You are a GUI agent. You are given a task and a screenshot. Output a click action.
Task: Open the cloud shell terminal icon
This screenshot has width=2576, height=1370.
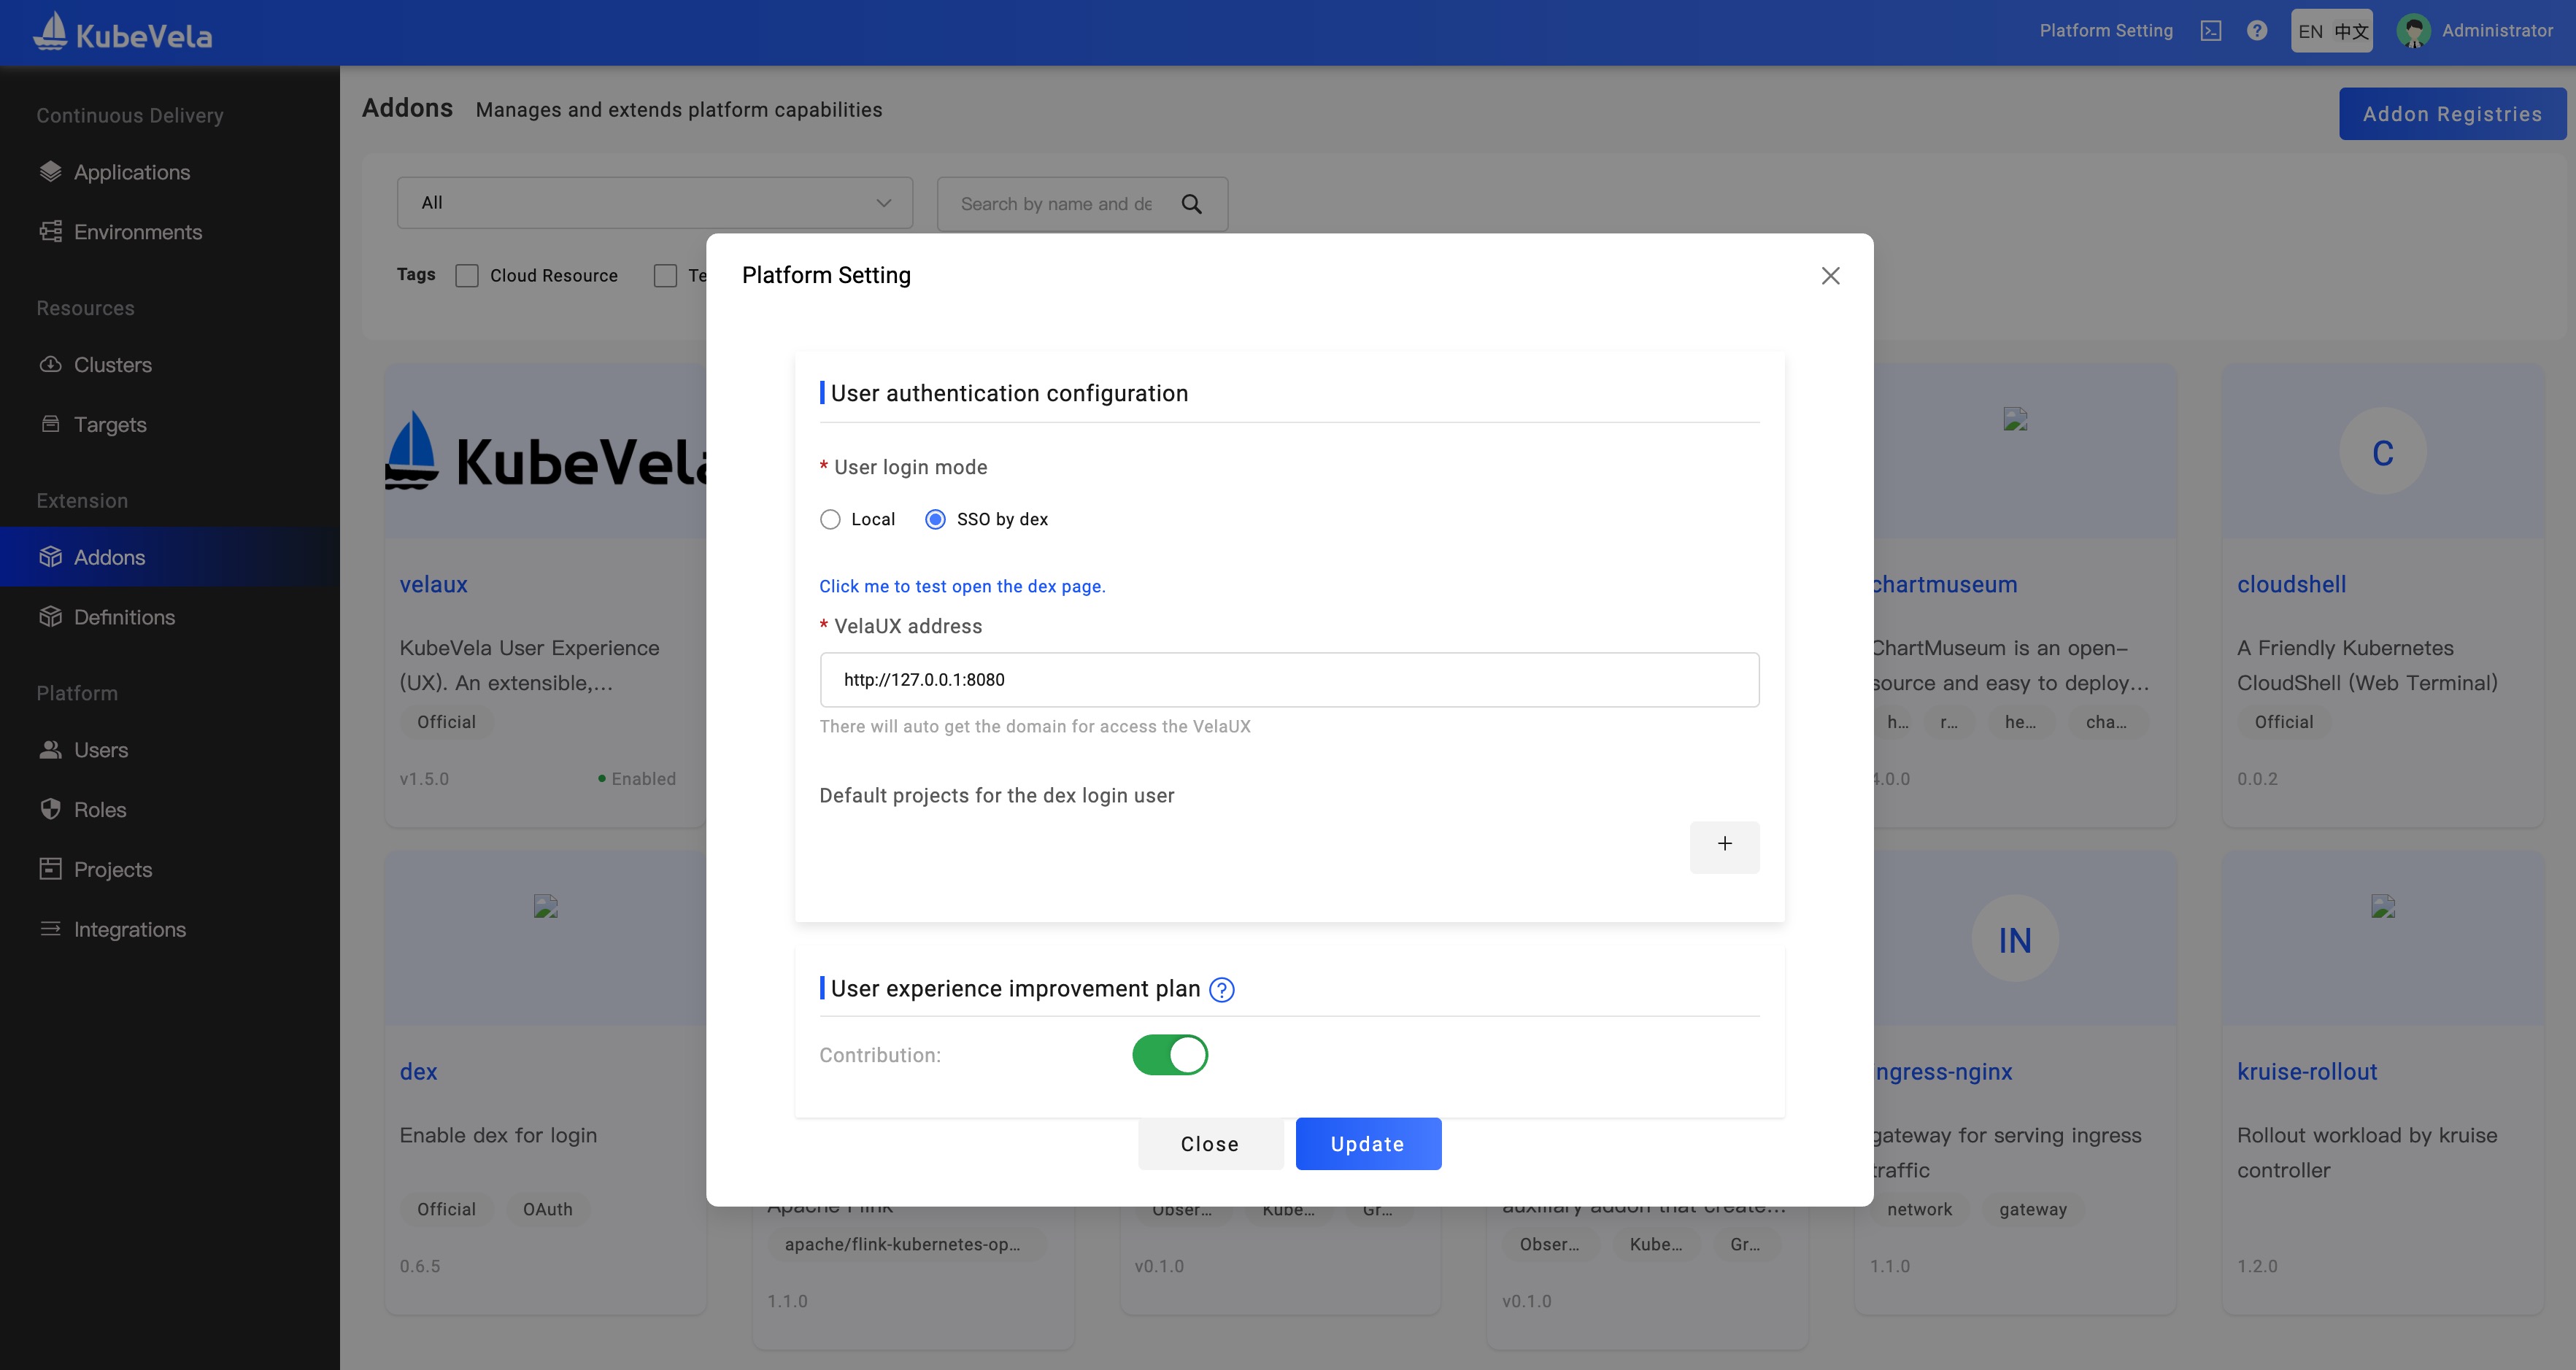[2211, 31]
